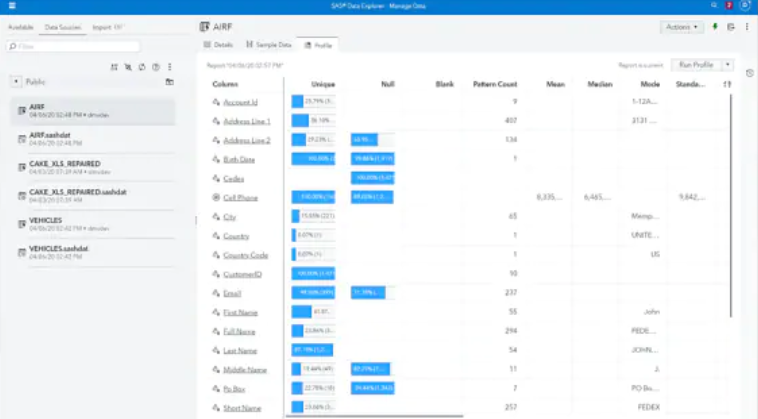Viewport: 758px width, 419px height.
Task: Click the AIRF table icon in the heading
Action: pyautogui.click(x=204, y=27)
